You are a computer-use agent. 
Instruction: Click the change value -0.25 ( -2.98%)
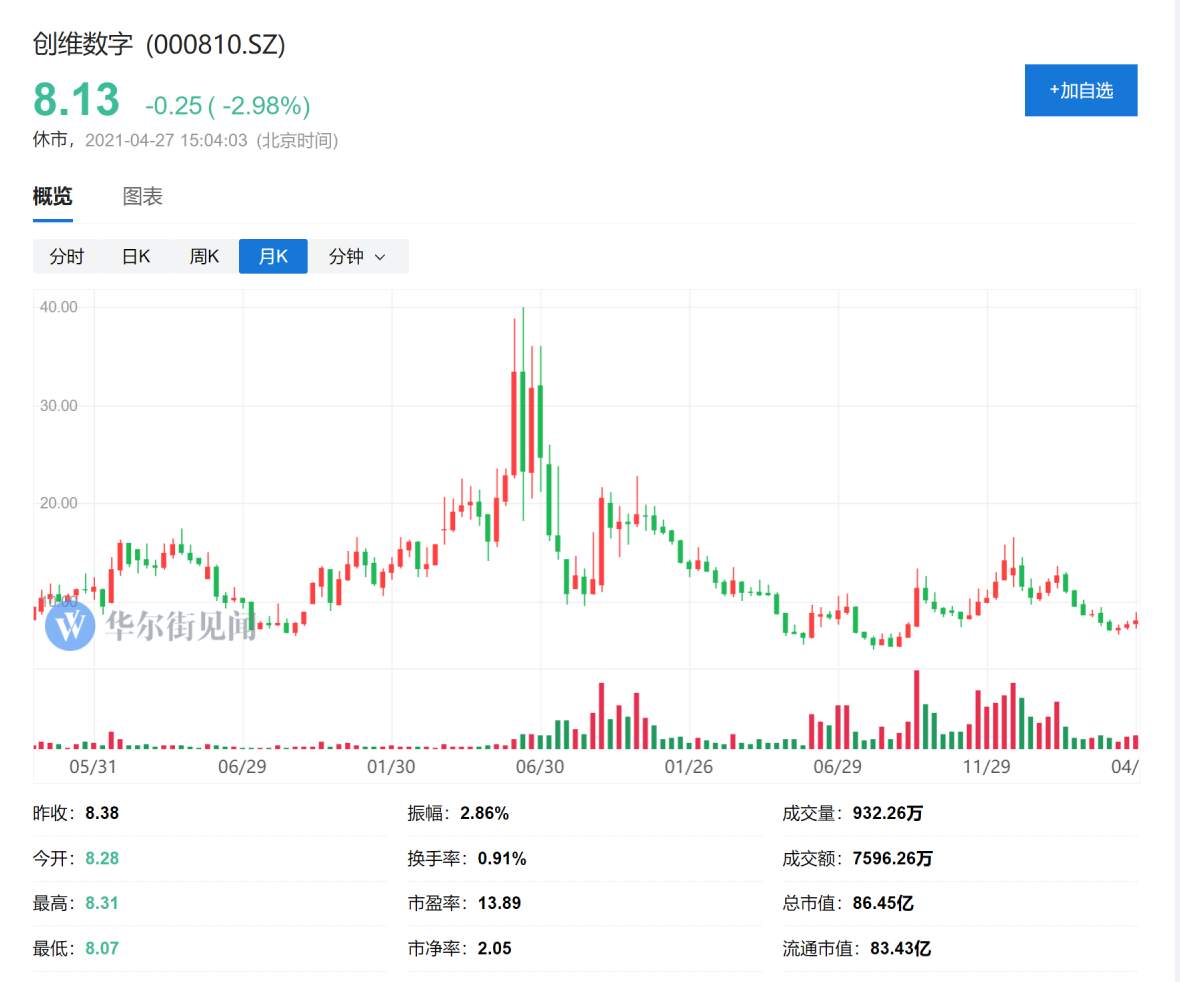[227, 105]
